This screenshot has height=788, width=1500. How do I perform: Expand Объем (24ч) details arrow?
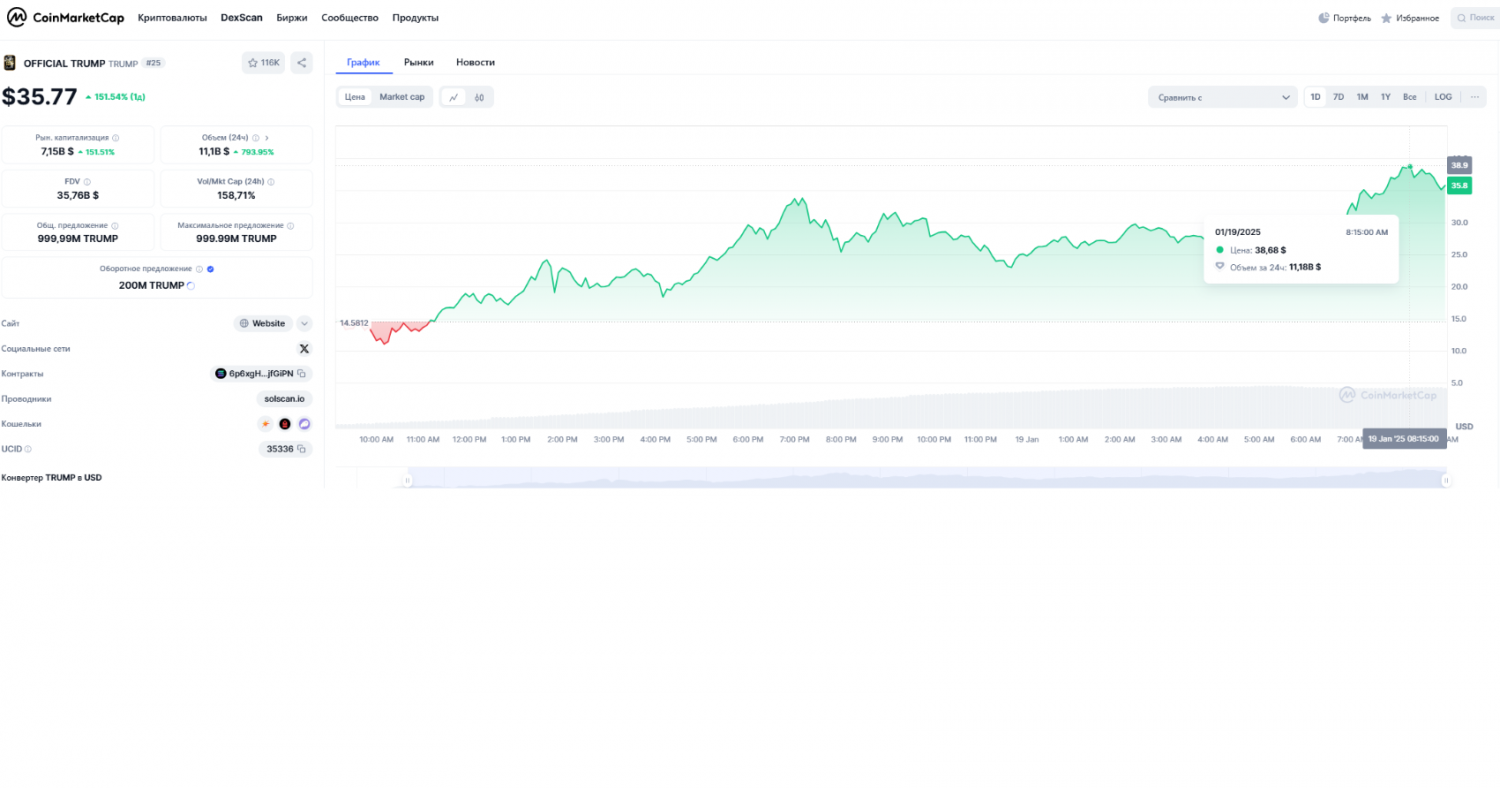pos(267,138)
